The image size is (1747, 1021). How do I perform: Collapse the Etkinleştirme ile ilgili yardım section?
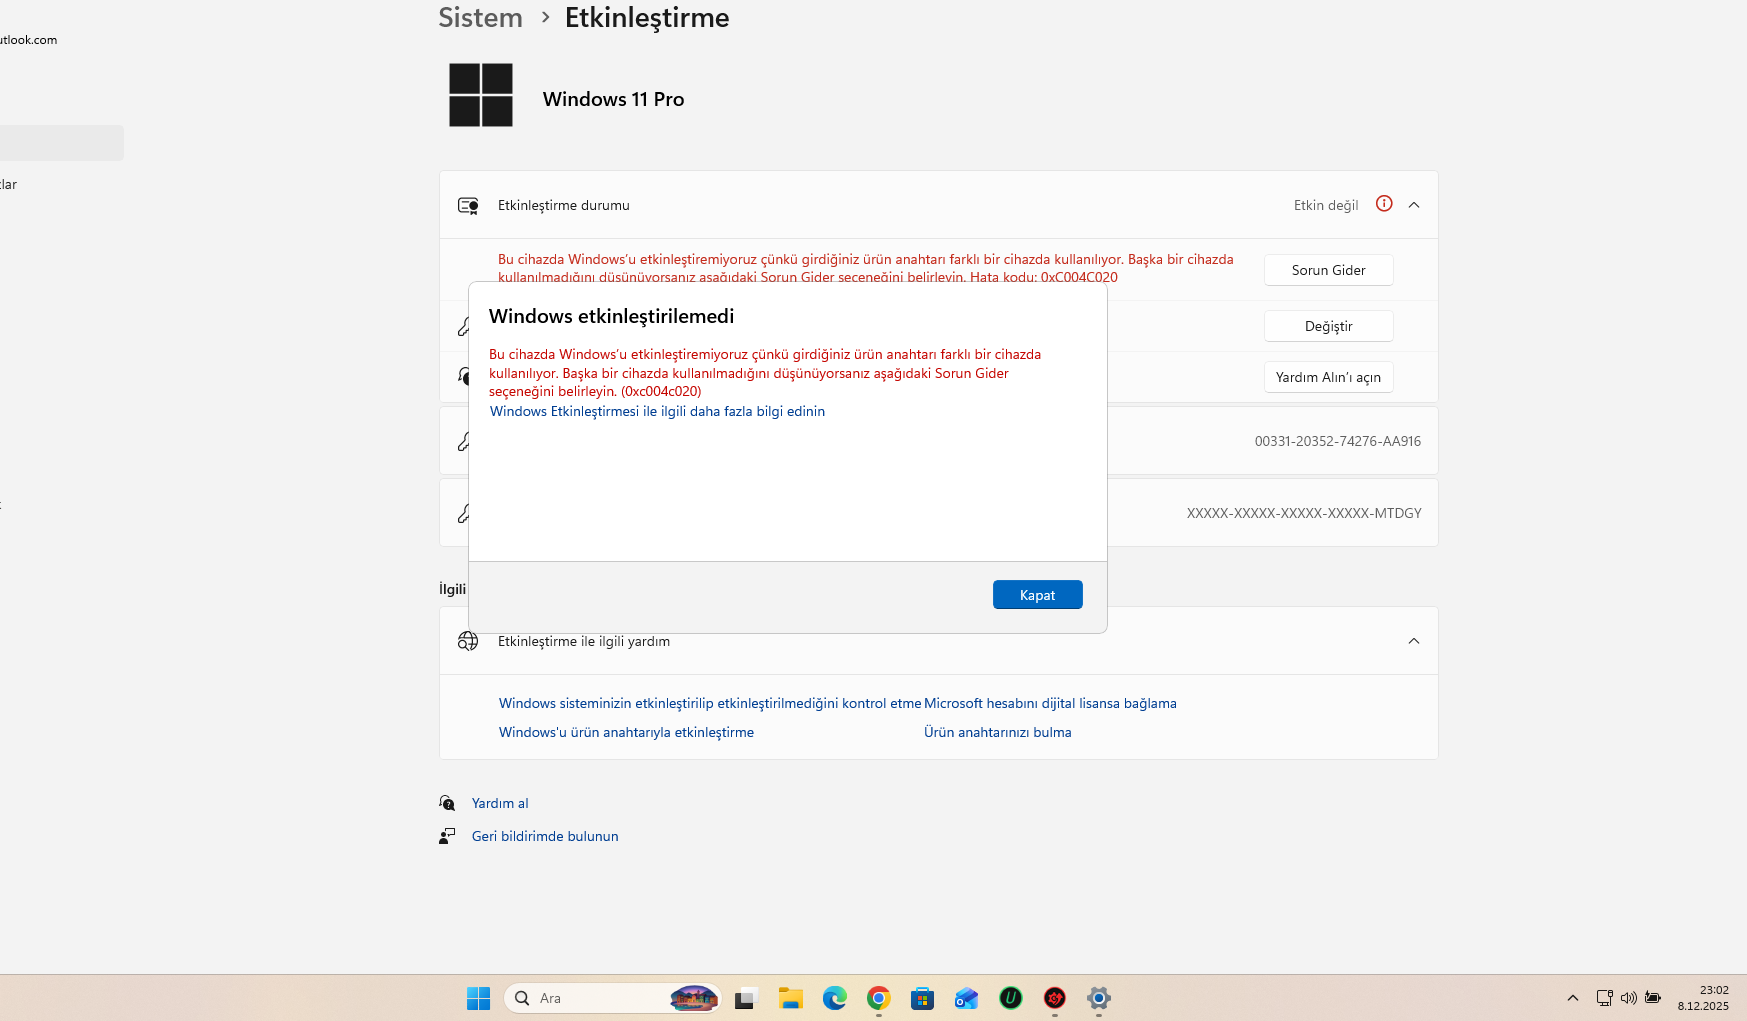(1414, 641)
